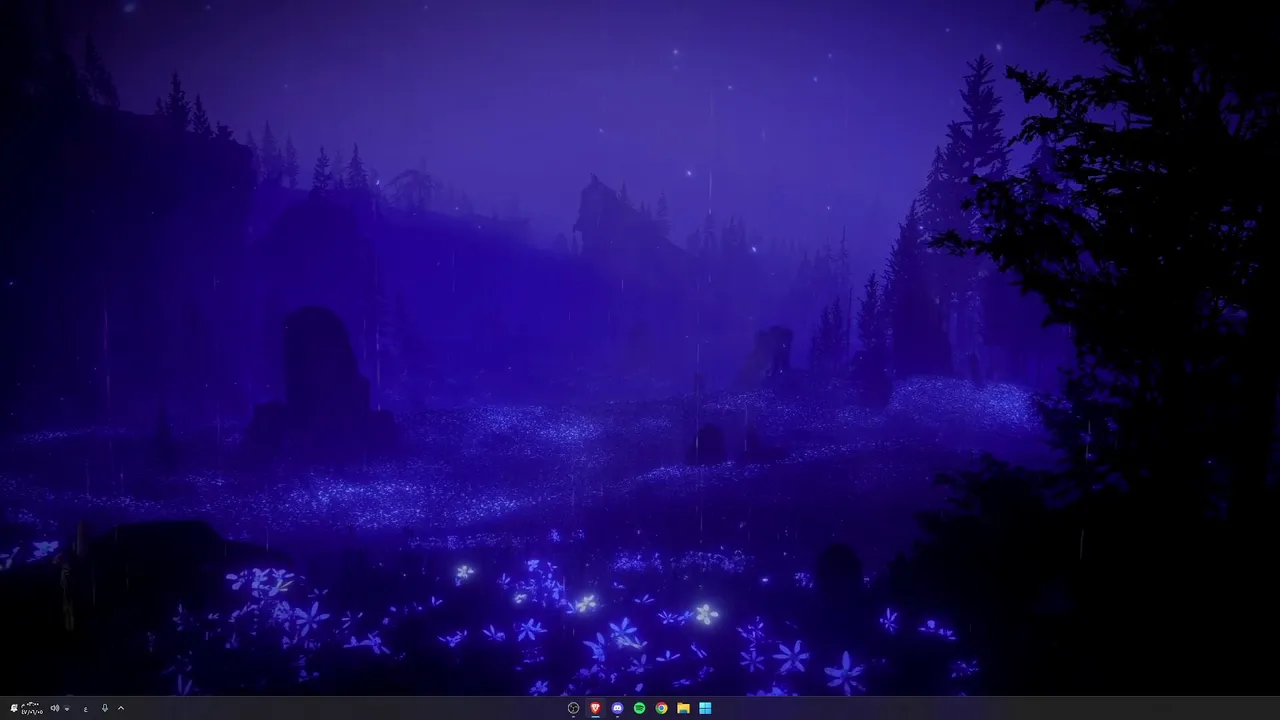Open the notification center icon
Viewport: 1280px width, 720px height.
14,708
